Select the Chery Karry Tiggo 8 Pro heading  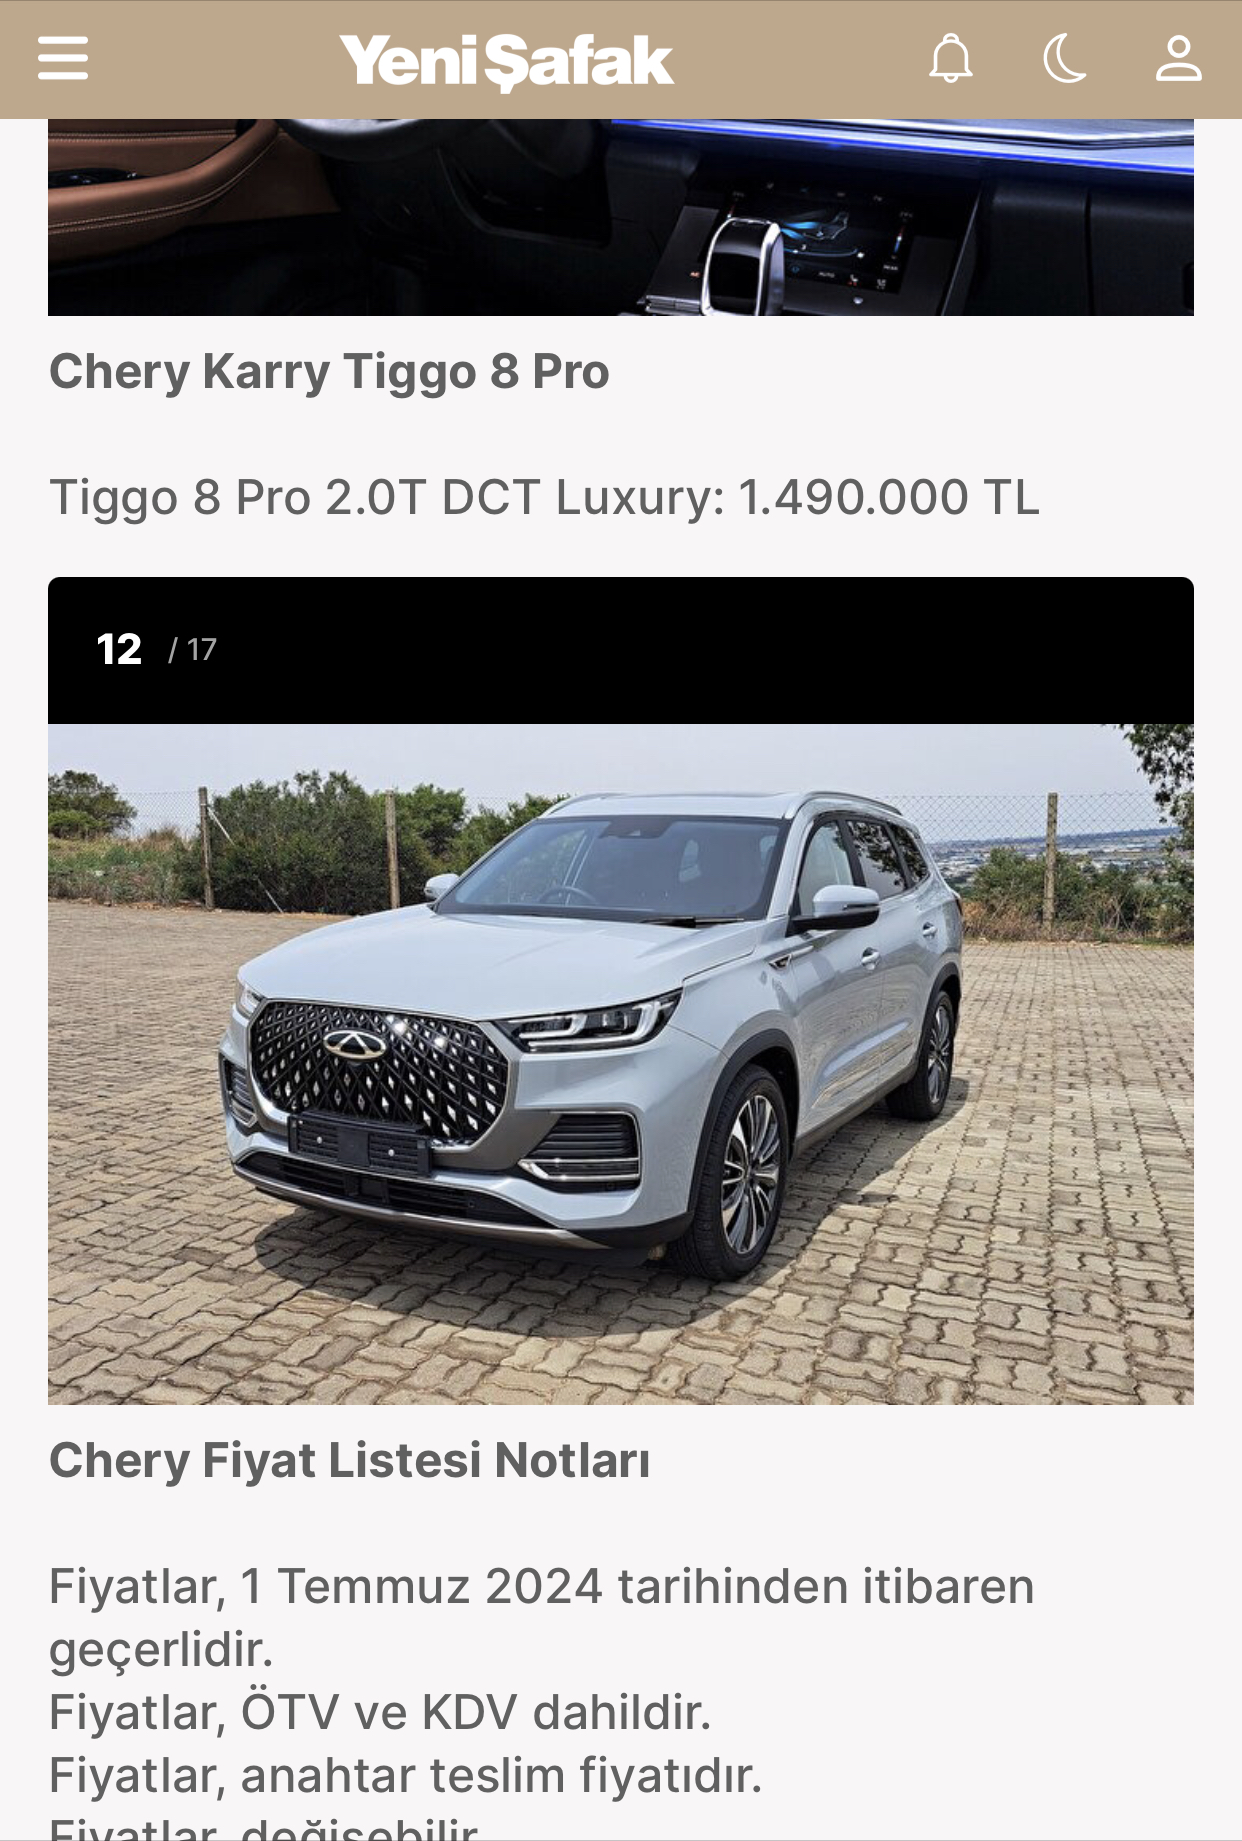click(329, 372)
